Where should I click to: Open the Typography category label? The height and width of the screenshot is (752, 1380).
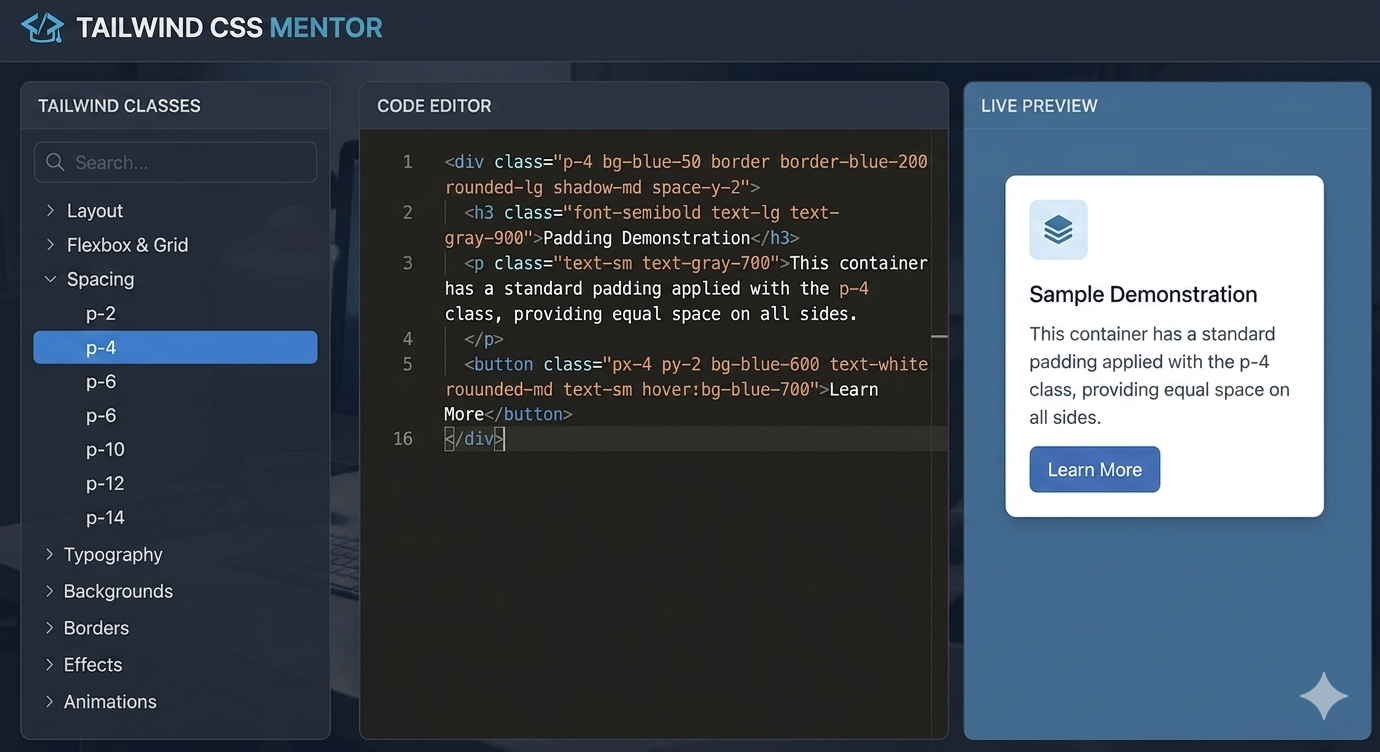point(113,554)
